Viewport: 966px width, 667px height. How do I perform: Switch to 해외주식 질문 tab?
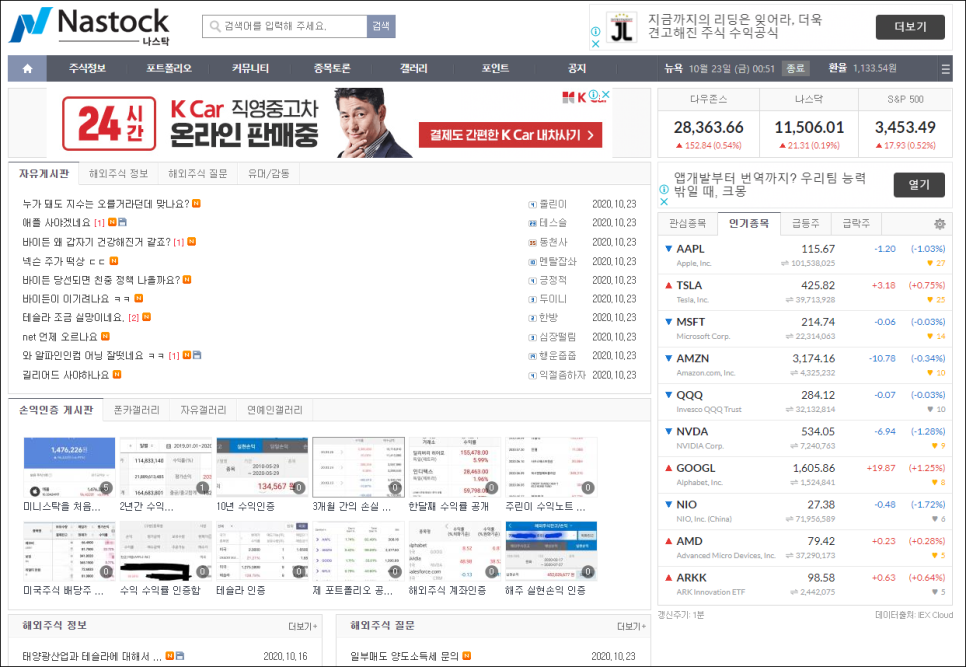pos(198,174)
